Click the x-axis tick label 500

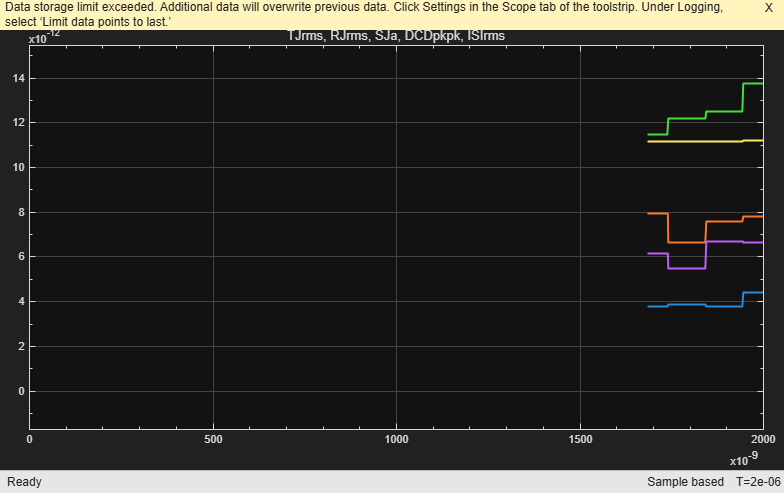[213, 440]
